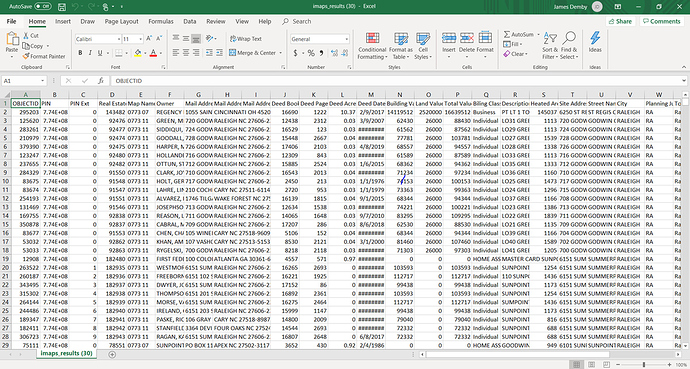This screenshot has height=369, width=690.
Task: Switch to the Formulas ribbon tab
Action: (x=161, y=21)
